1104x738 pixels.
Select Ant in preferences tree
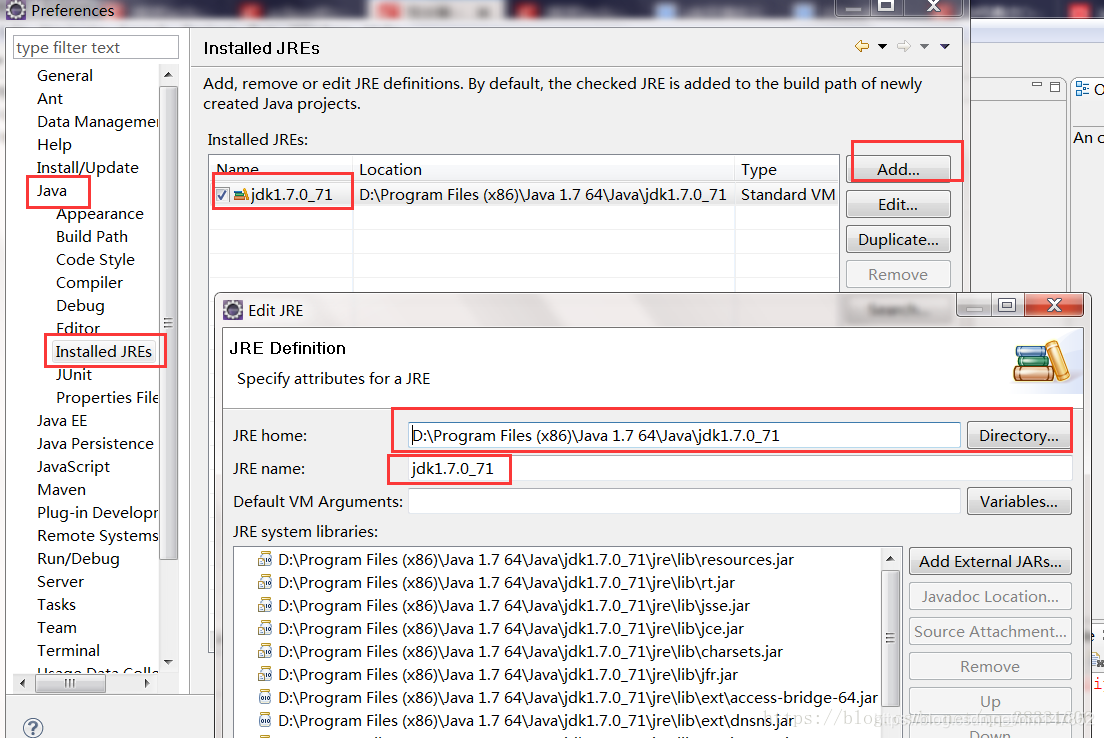pos(50,99)
